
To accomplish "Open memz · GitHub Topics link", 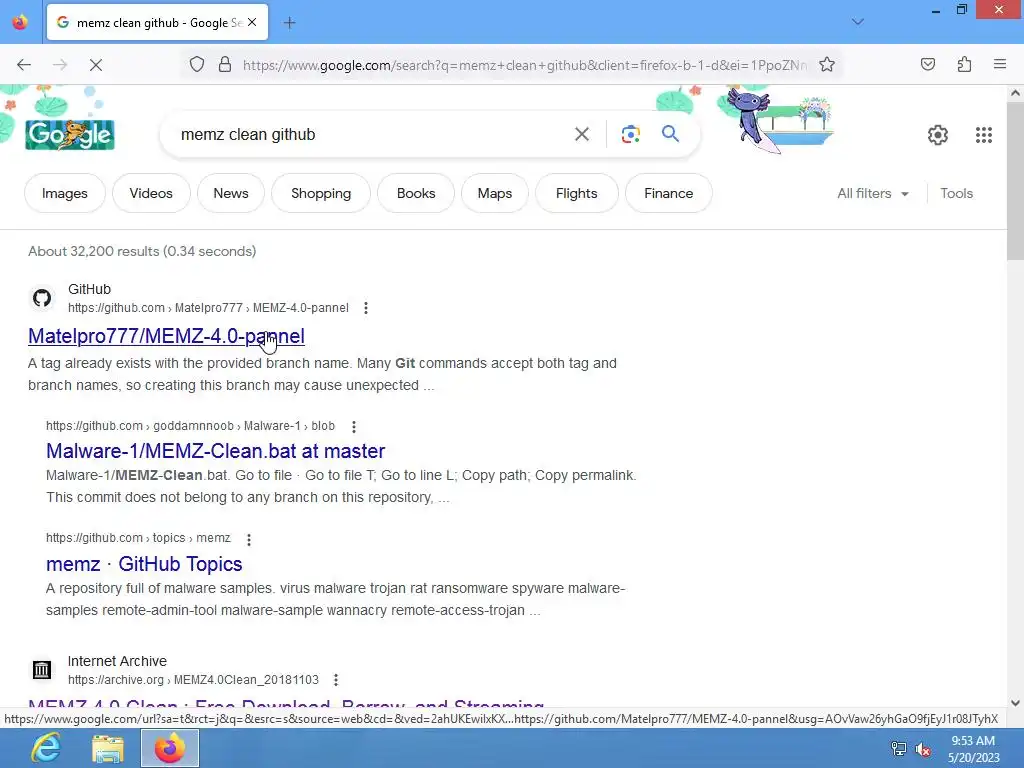I will [144, 564].
